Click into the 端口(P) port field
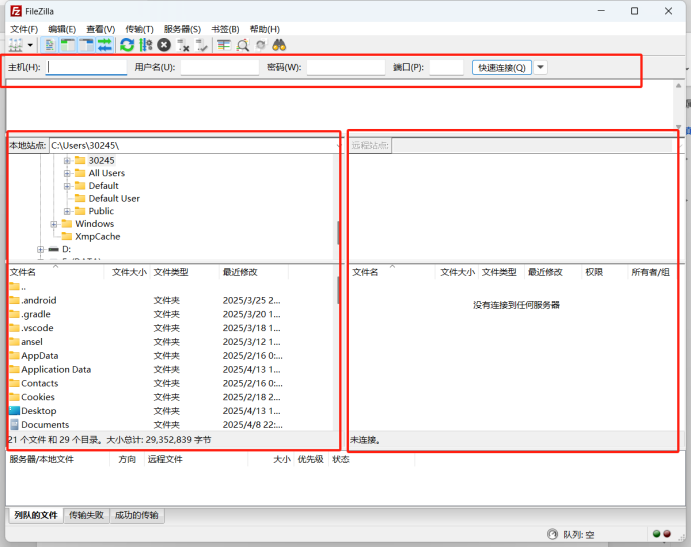692x548 pixels. [447, 68]
